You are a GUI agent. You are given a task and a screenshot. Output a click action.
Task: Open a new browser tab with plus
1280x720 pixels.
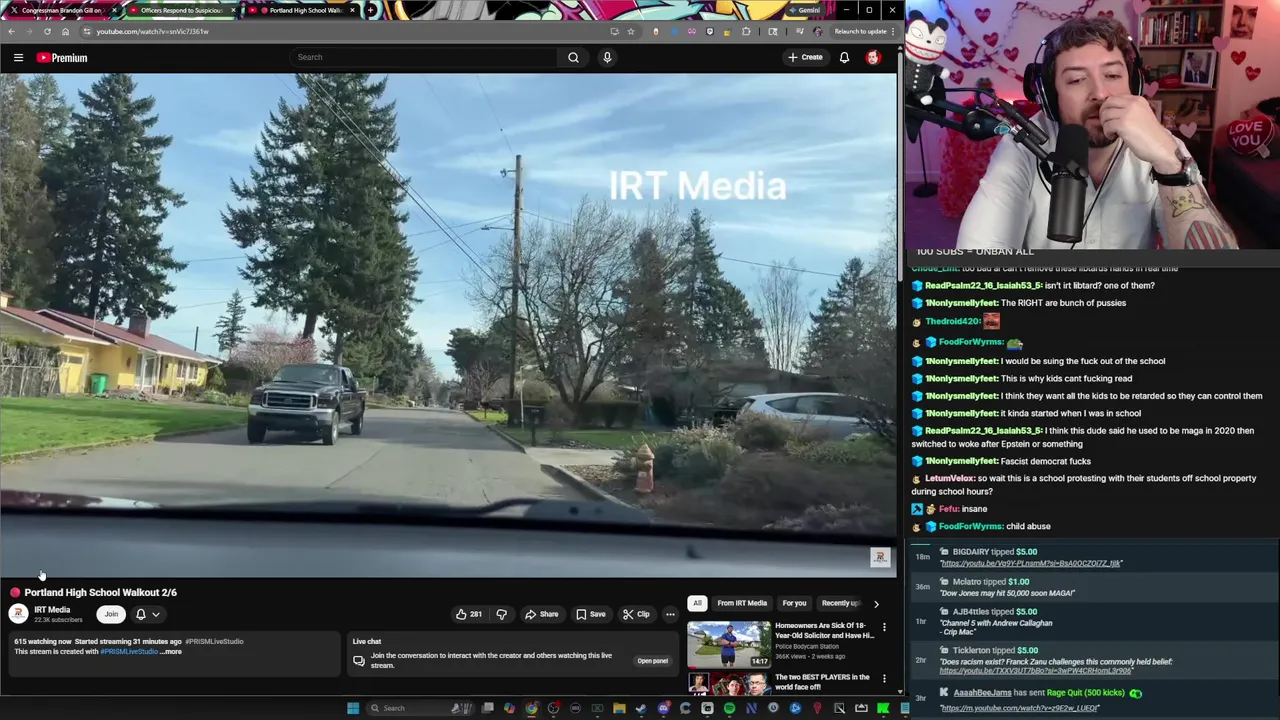(x=371, y=10)
